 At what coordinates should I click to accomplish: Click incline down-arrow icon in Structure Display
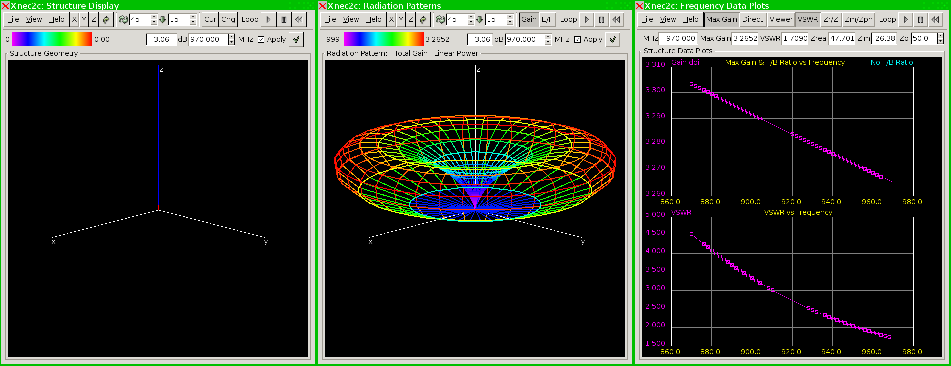163,19
